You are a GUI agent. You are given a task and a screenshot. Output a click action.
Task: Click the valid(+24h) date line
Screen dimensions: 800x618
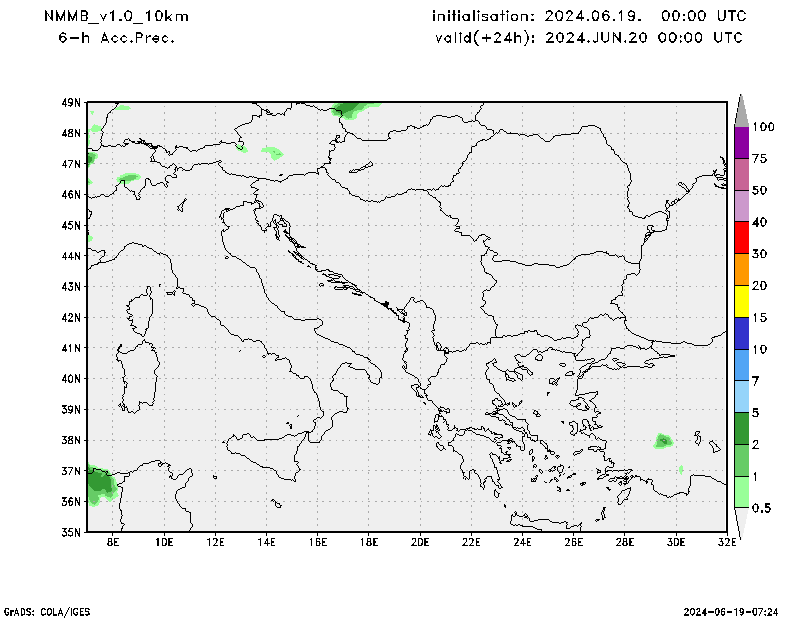(x=588, y=37)
